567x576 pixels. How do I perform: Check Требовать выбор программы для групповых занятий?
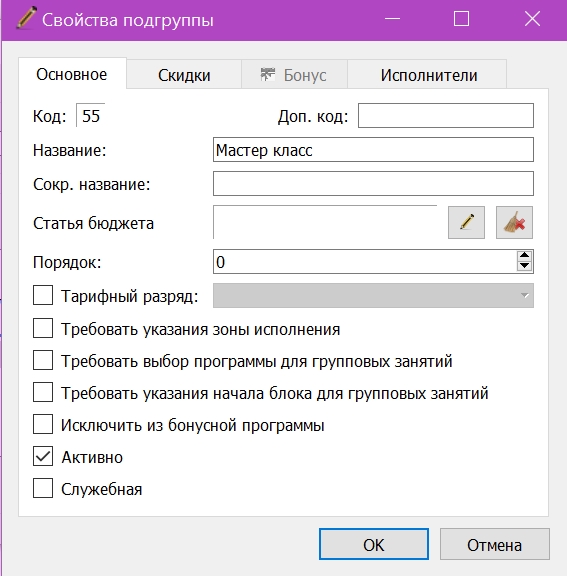pyautogui.click(x=43, y=360)
